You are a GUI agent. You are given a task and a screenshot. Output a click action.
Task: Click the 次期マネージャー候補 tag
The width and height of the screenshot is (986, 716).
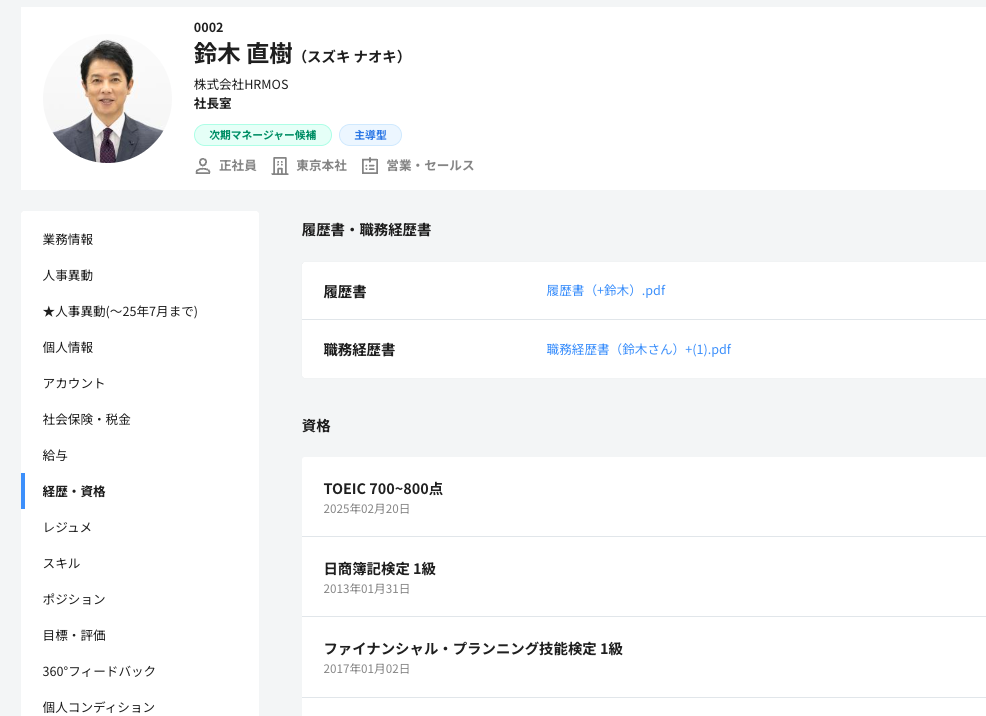[263, 135]
